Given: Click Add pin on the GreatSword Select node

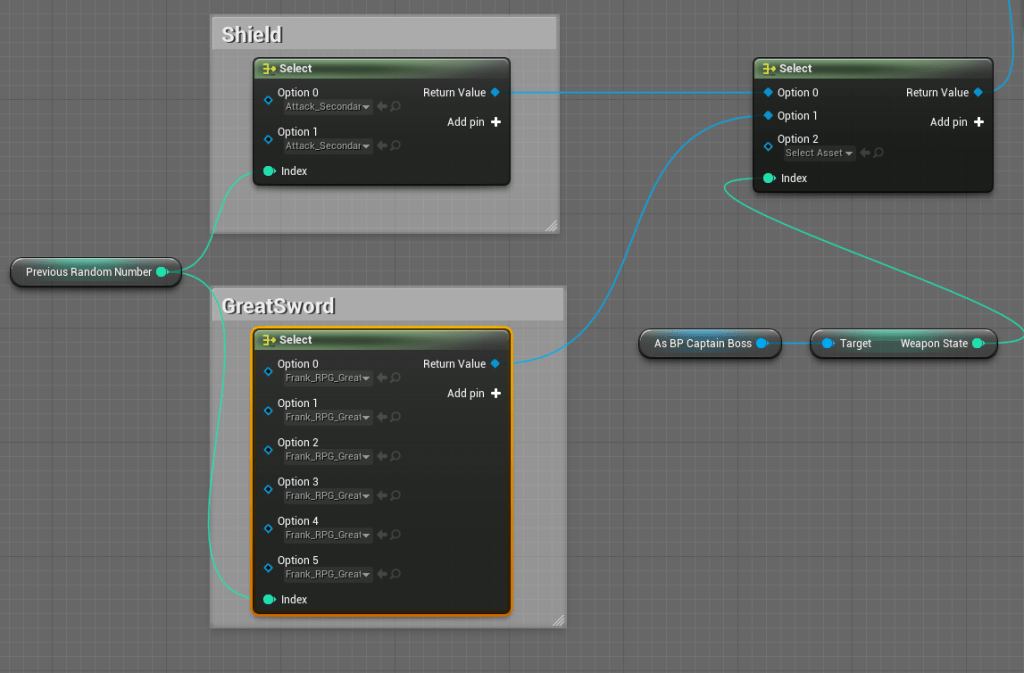Looking at the screenshot, I should [x=473, y=394].
